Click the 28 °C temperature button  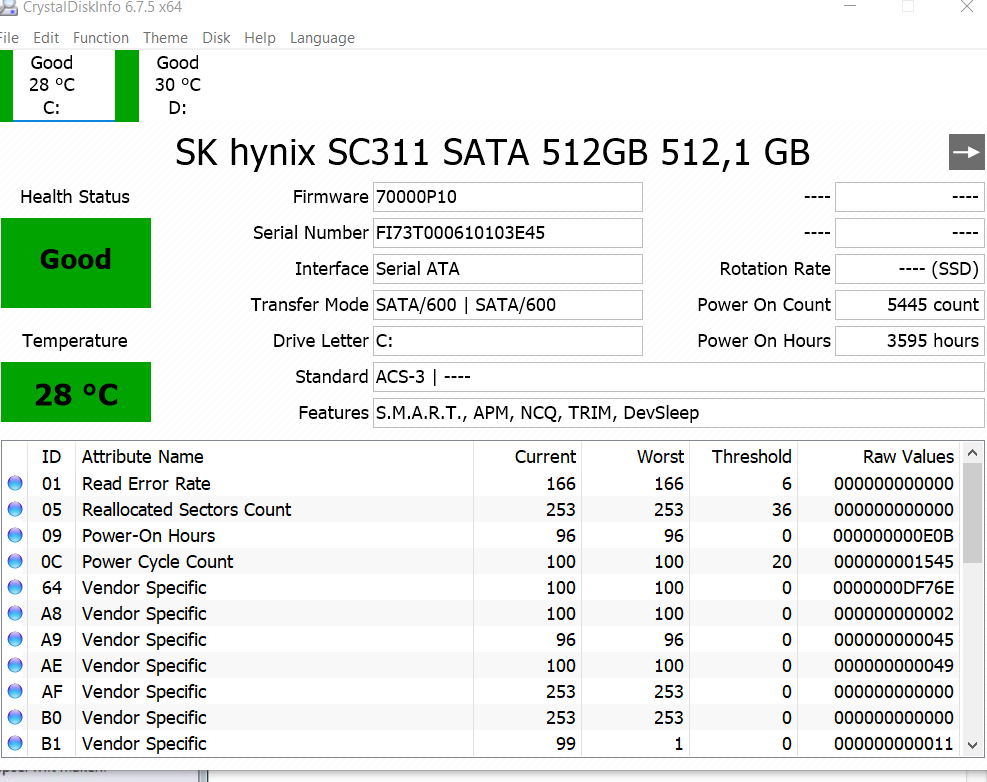(x=76, y=392)
